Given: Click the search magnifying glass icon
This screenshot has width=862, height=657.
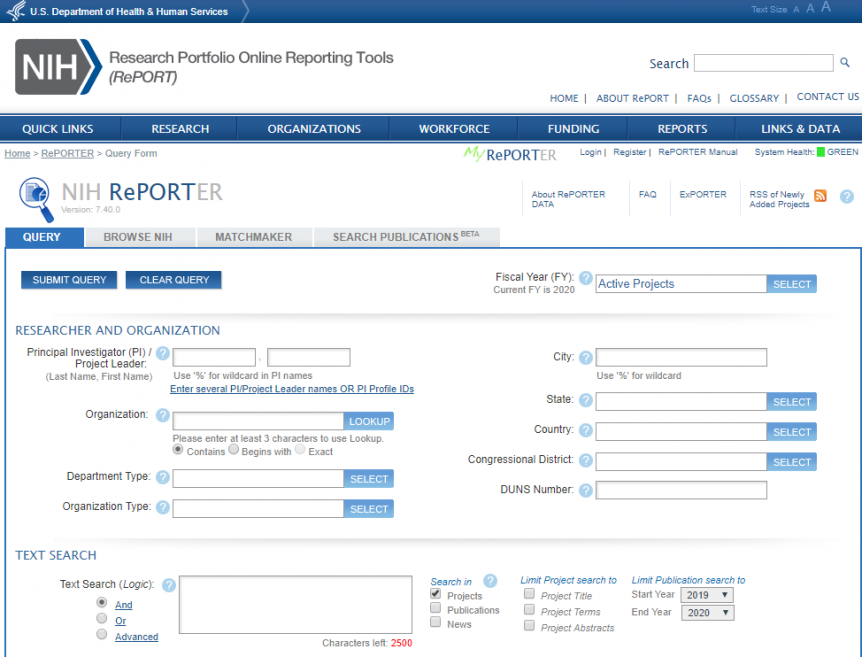Looking at the screenshot, I should (845, 62).
